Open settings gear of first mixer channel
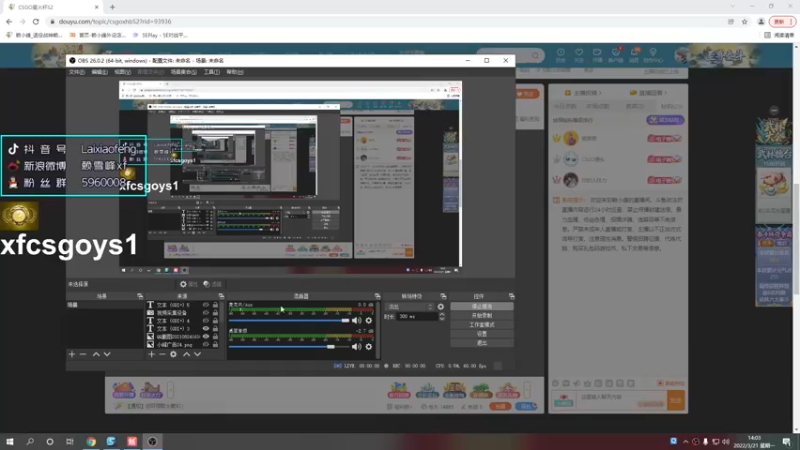The width and height of the screenshot is (800, 450). [x=368, y=320]
